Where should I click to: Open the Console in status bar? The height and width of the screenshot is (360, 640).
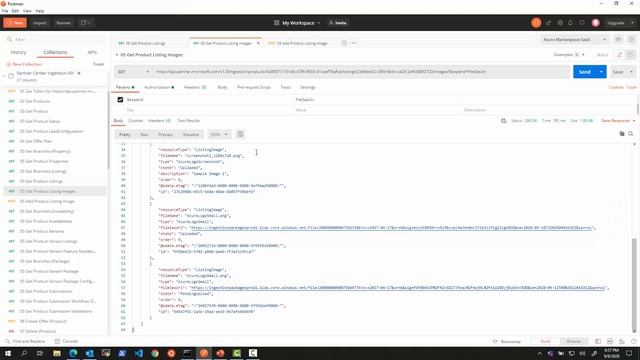click(x=66, y=341)
